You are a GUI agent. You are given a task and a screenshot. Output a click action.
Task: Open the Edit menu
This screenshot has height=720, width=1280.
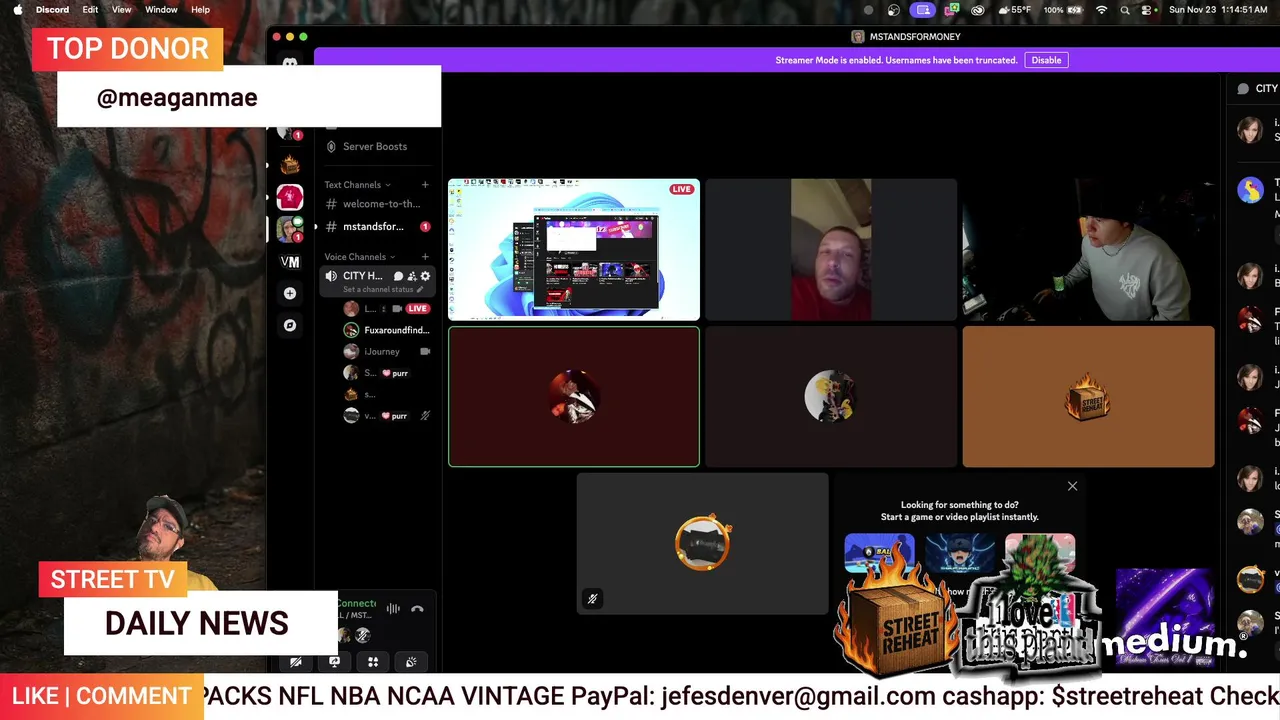(90, 10)
